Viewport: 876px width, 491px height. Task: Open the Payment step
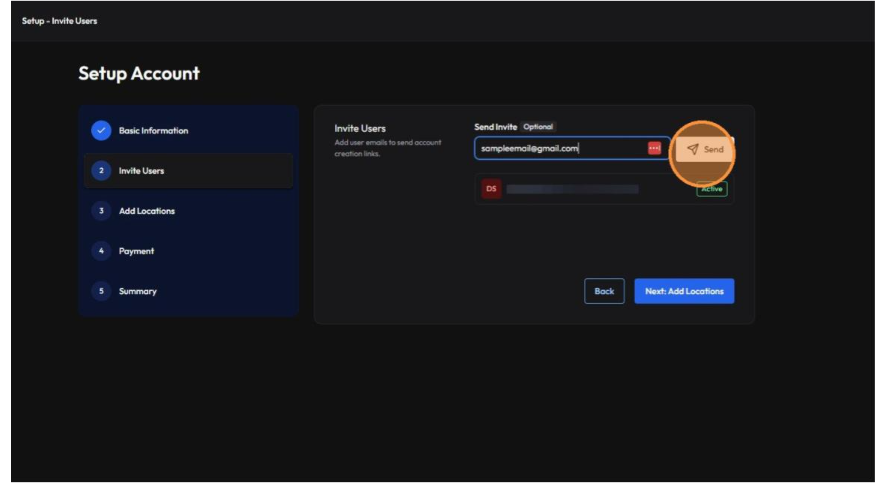tap(188, 251)
